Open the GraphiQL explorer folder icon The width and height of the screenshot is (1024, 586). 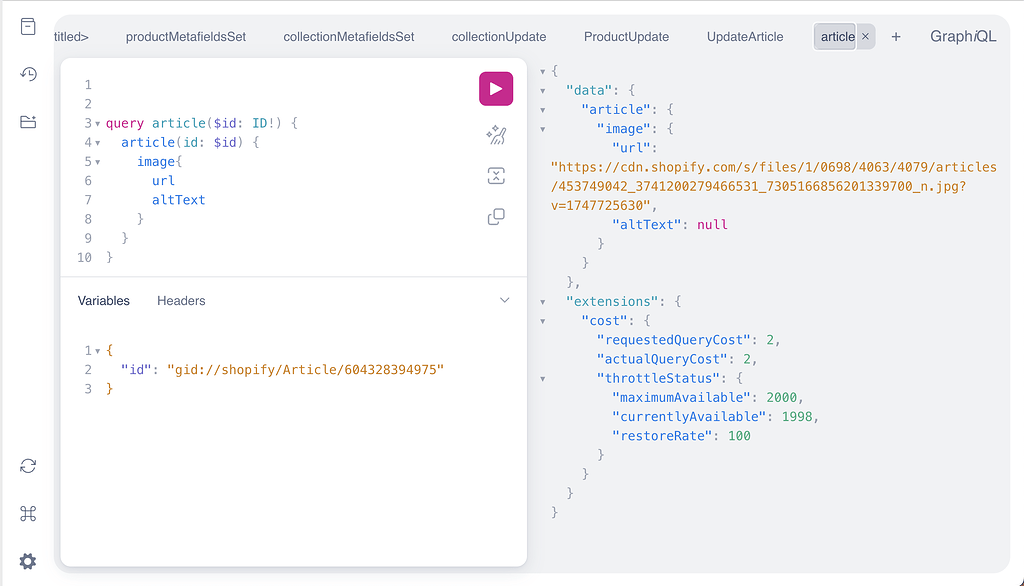point(28,122)
